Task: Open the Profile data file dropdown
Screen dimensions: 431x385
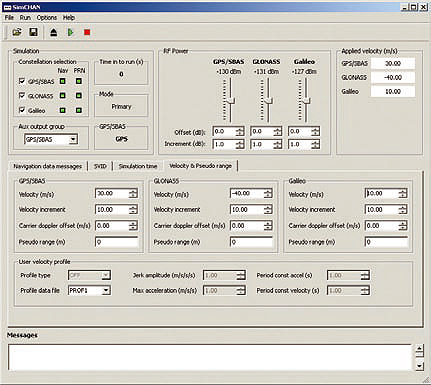Action: click(106, 291)
